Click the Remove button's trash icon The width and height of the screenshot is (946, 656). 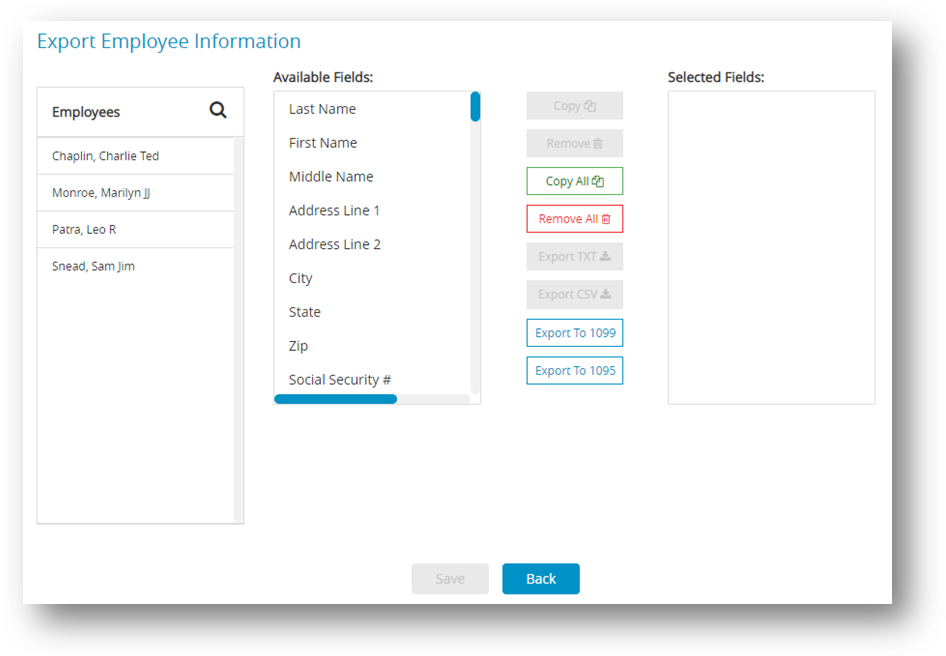click(598, 143)
